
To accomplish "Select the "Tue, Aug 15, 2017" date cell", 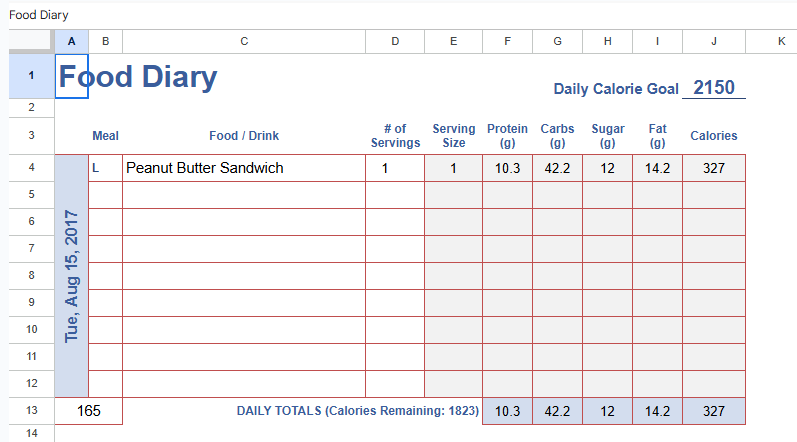I will (x=72, y=276).
